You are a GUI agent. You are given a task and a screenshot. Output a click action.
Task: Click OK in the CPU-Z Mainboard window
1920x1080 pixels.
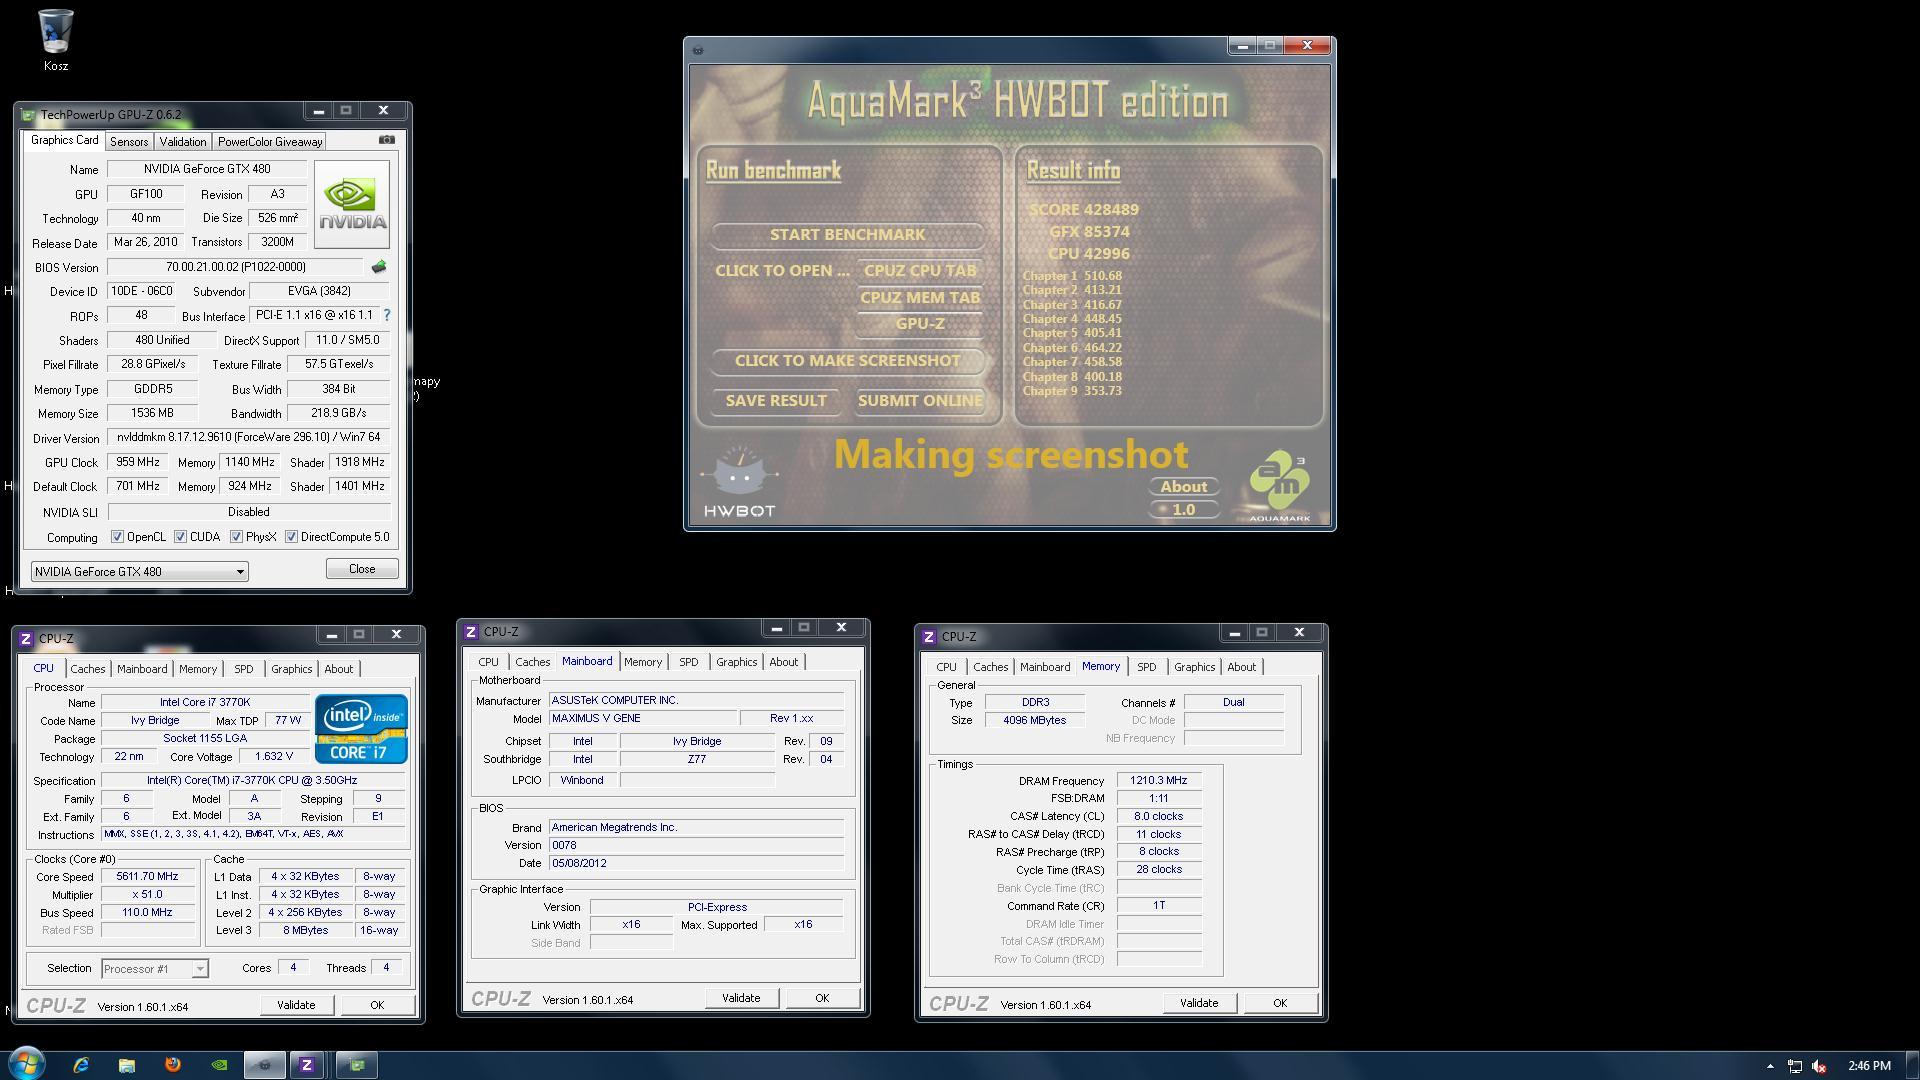822,998
